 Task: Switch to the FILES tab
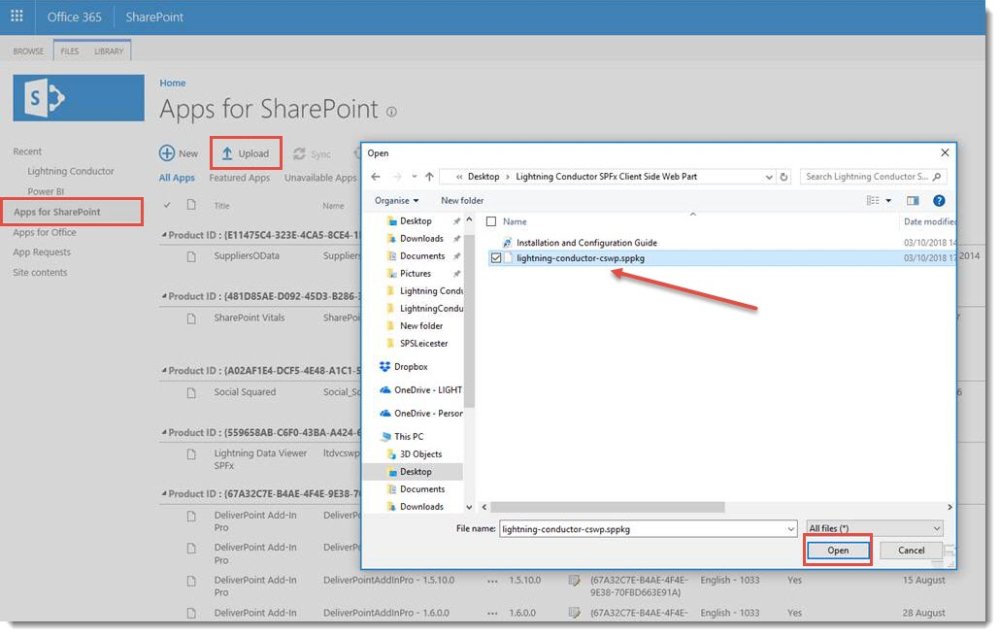(x=69, y=49)
